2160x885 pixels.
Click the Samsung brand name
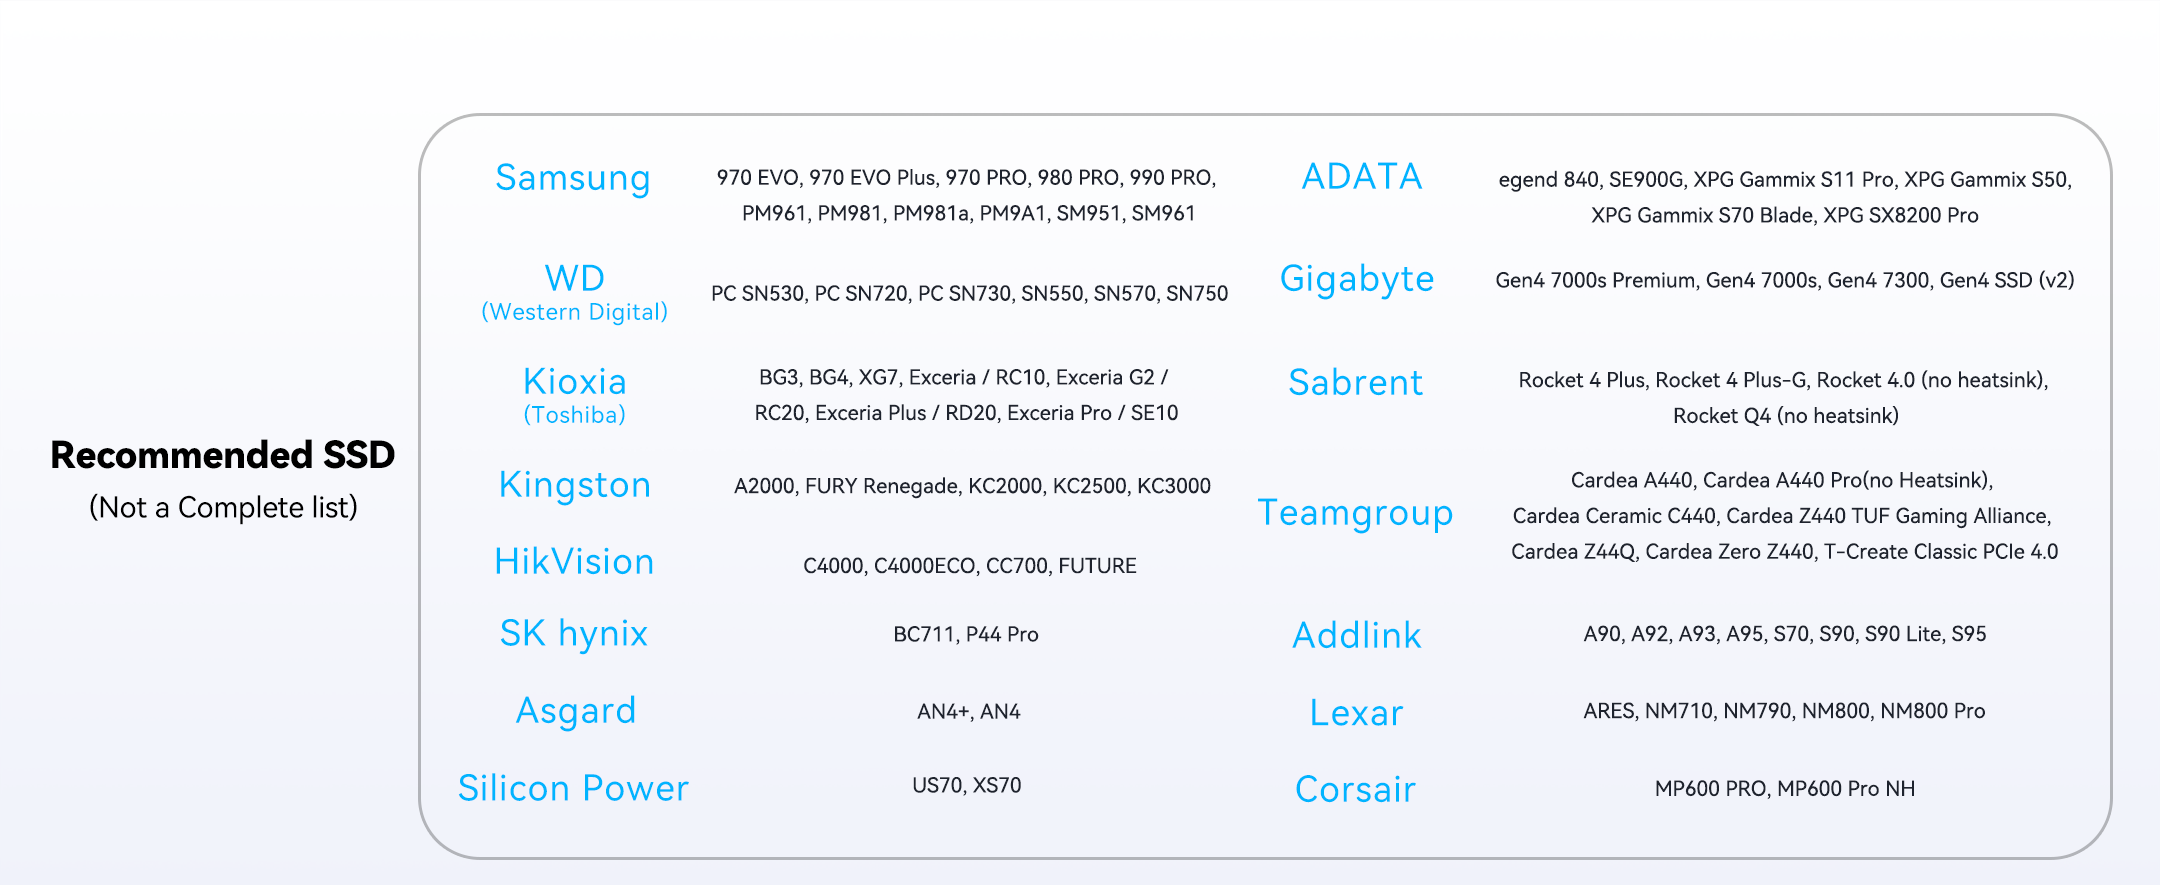point(573,178)
